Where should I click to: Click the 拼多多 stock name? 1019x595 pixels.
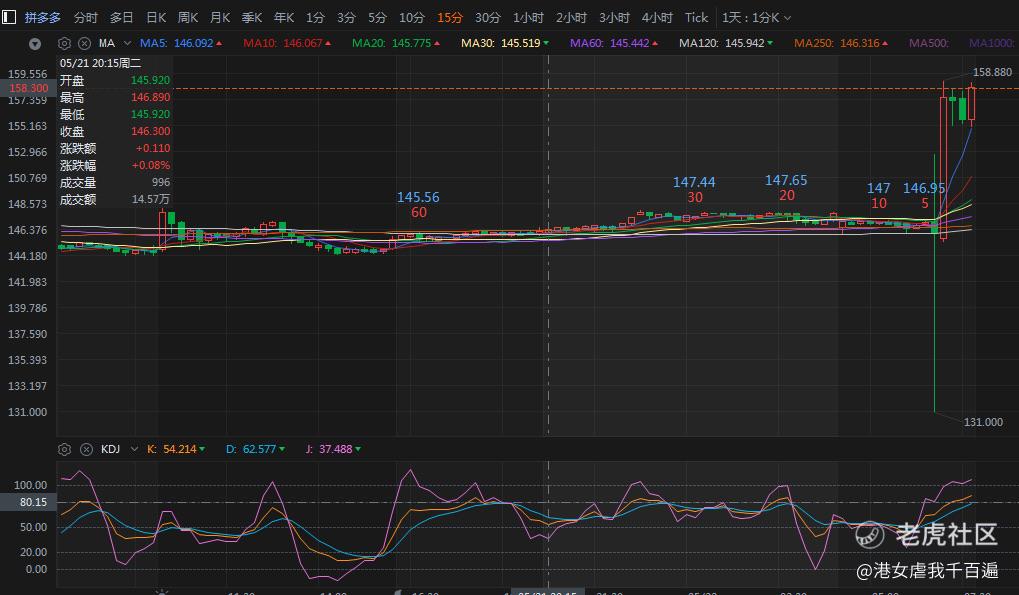pyautogui.click(x=43, y=18)
